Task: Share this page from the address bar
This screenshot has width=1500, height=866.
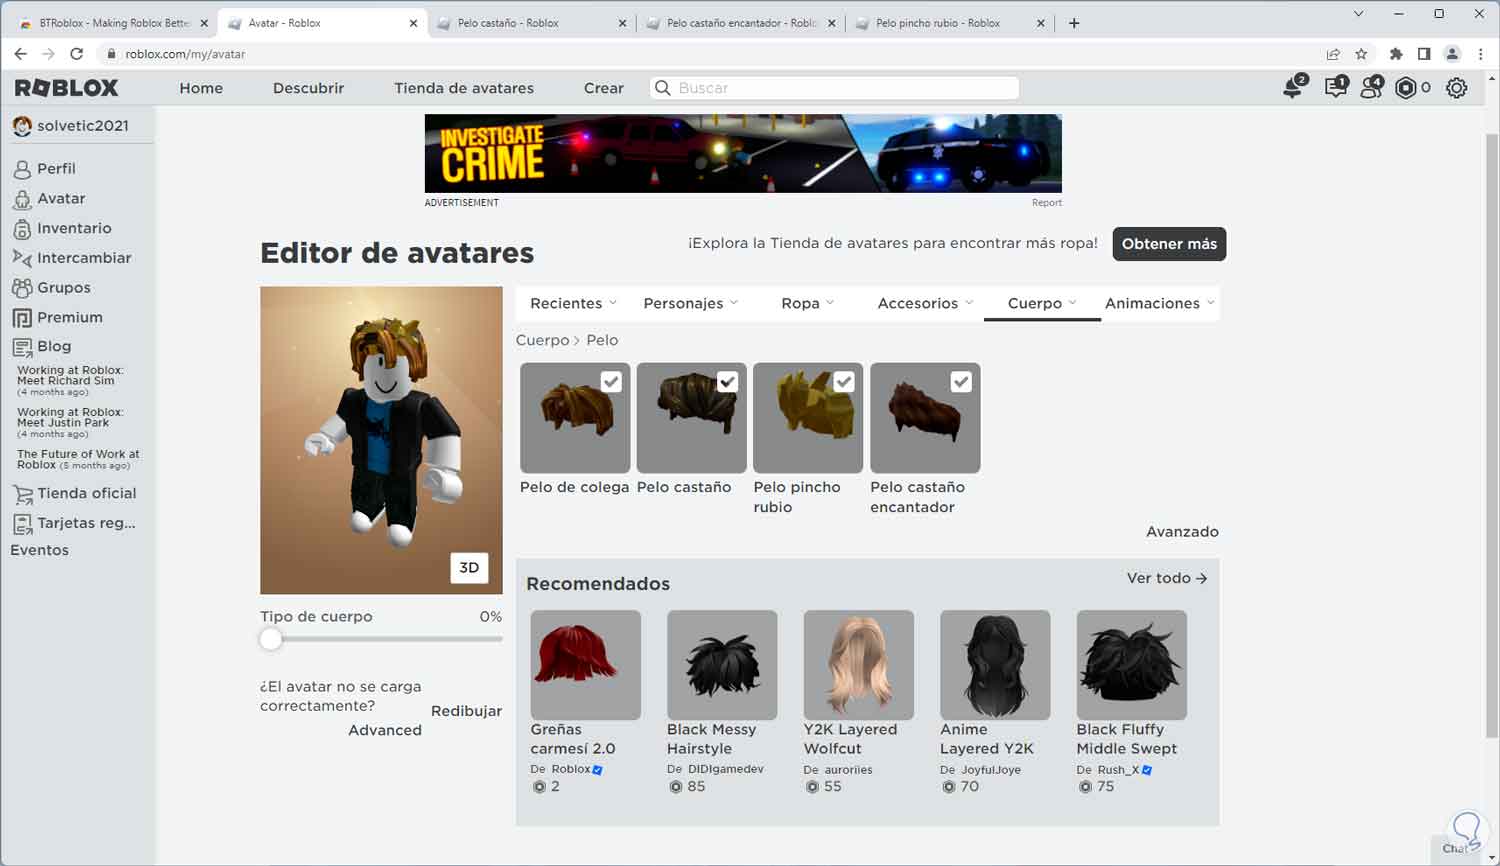Action: pyautogui.click(x=1333, y=54)
